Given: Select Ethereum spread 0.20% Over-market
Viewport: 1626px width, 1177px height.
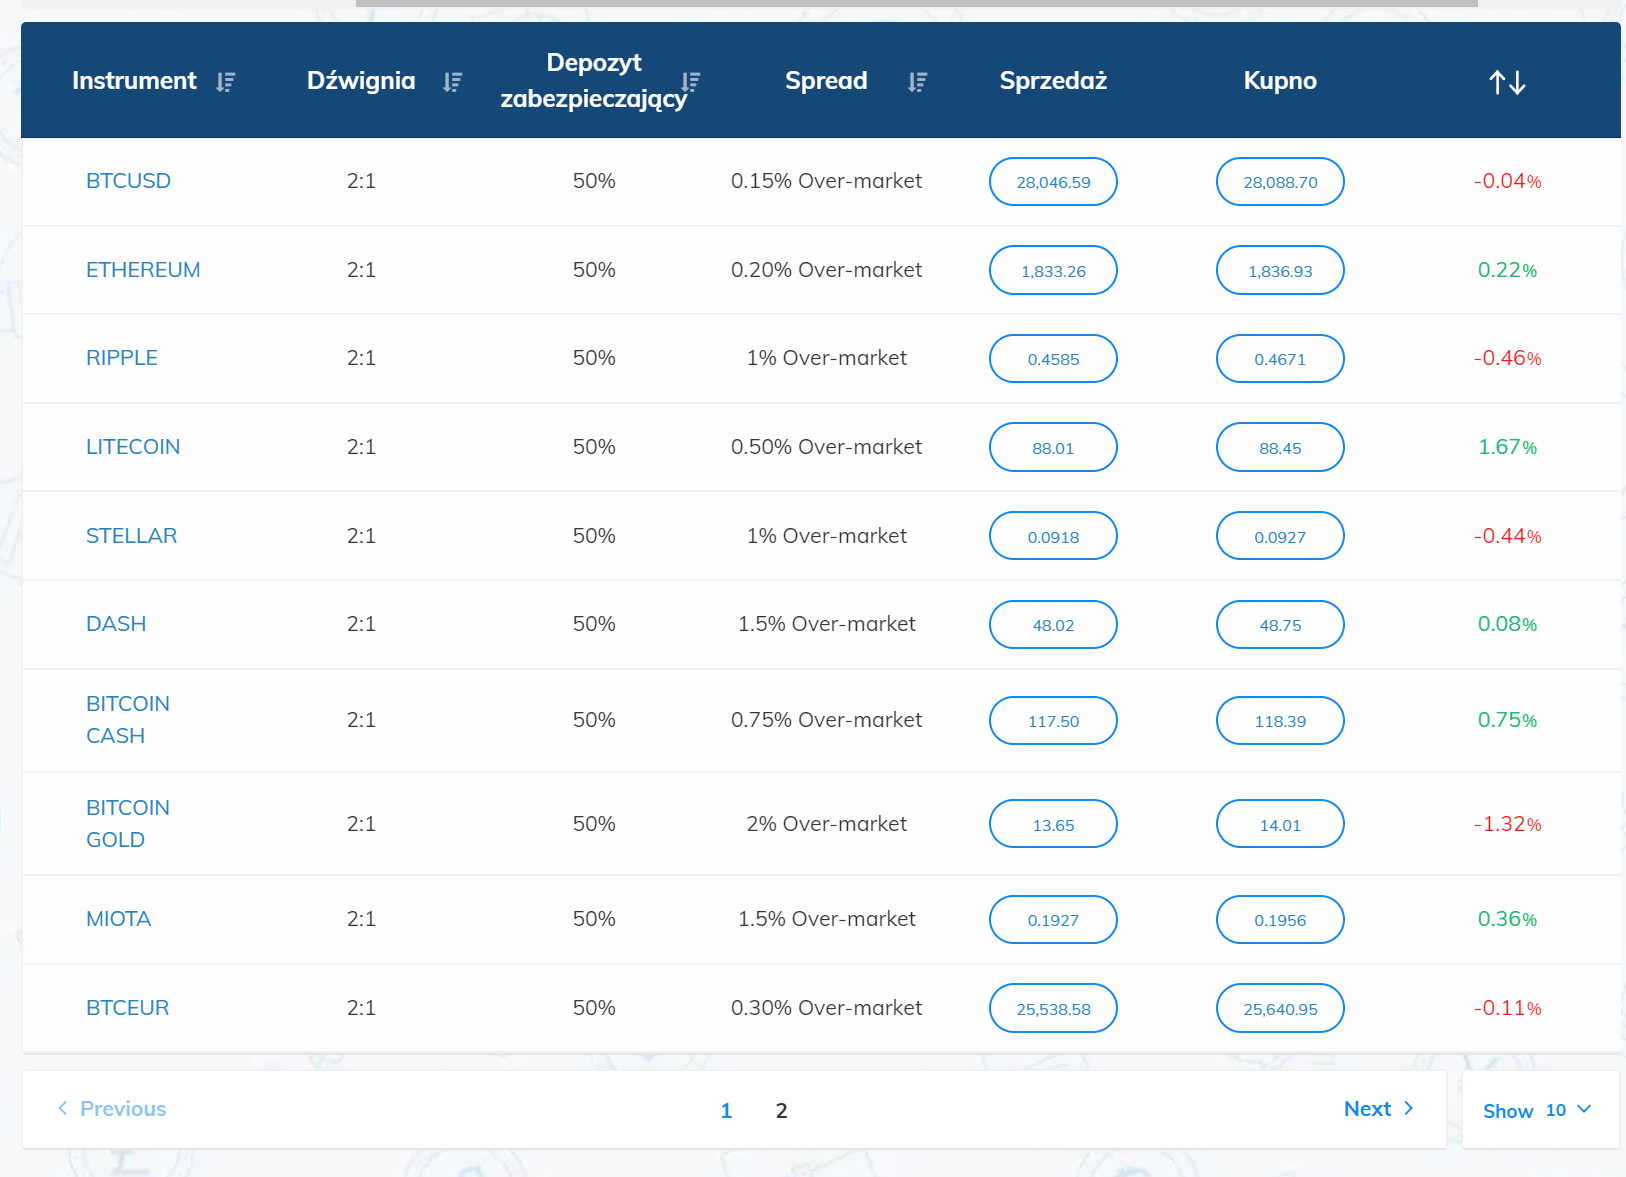Looking at the screenshot, I should click(x=827, y=270).
